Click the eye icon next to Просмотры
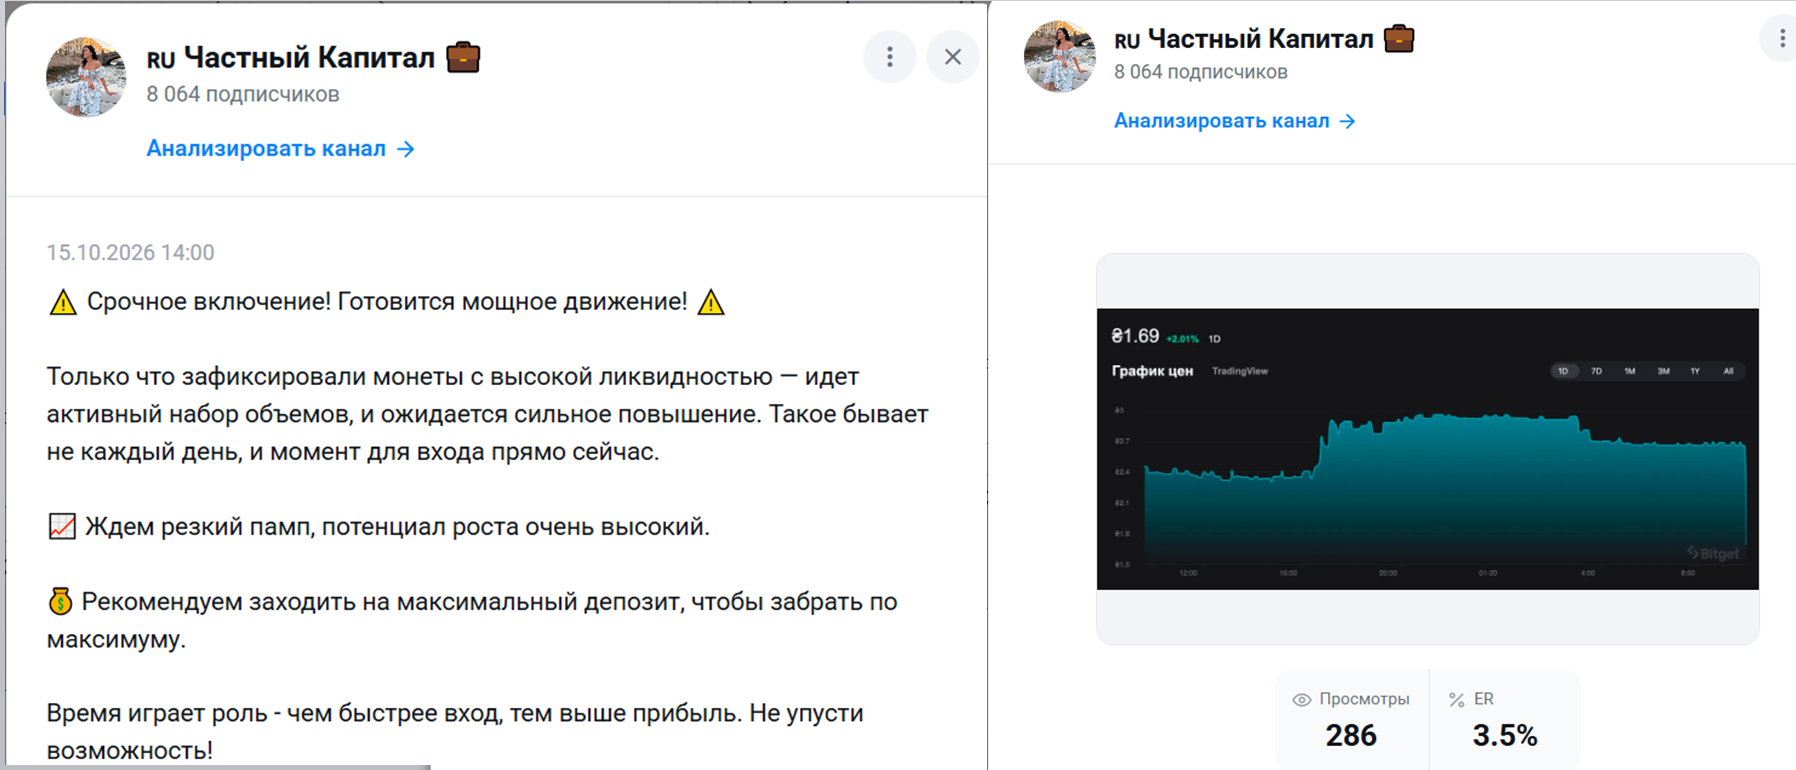 click(x=1301, y=700)
